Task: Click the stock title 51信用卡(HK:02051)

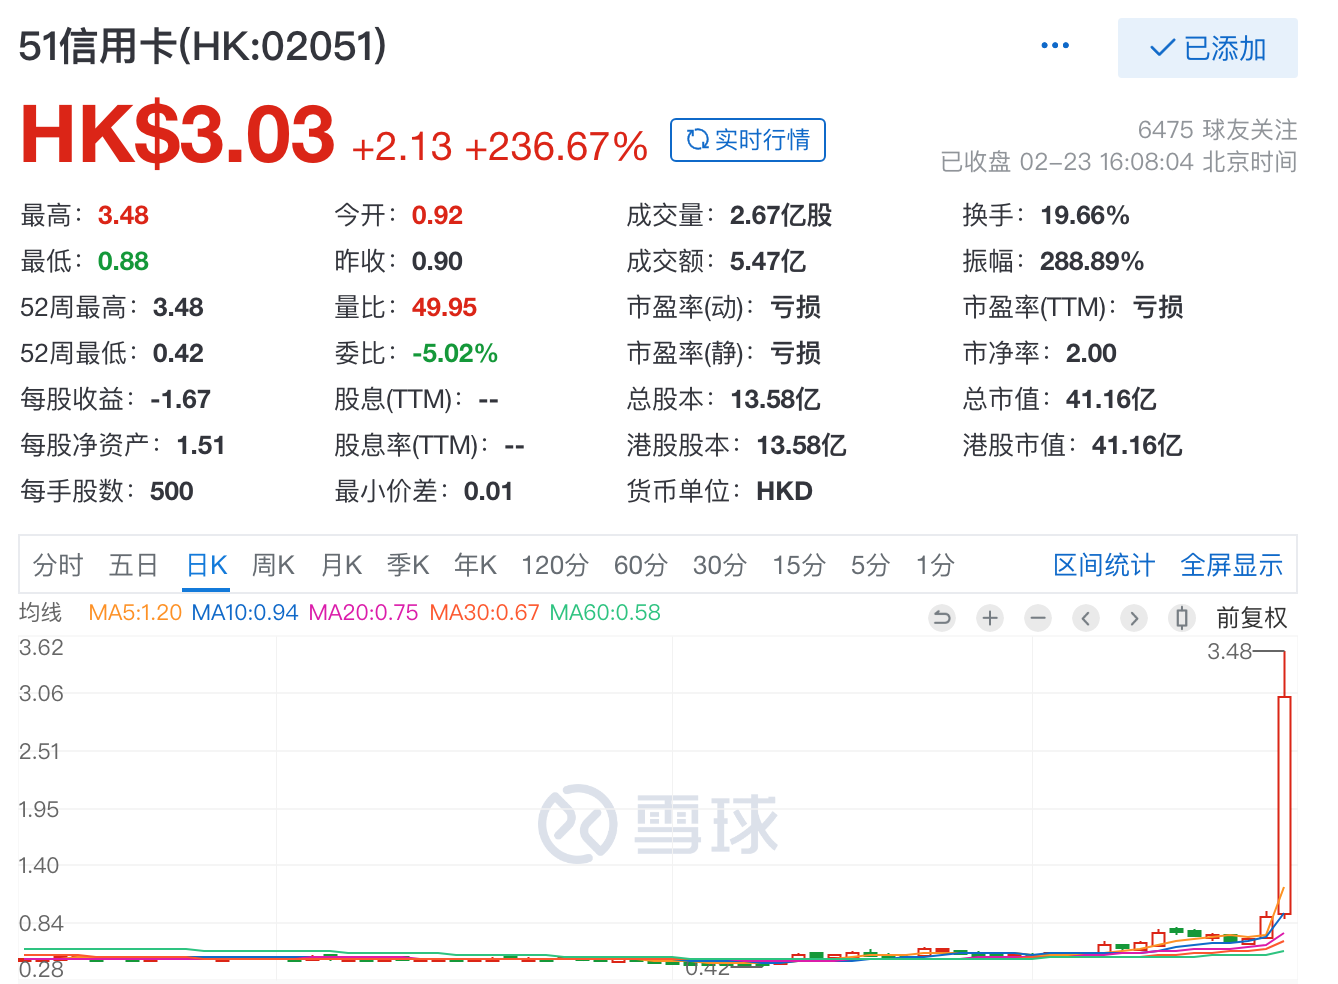Action: [203, 46]
